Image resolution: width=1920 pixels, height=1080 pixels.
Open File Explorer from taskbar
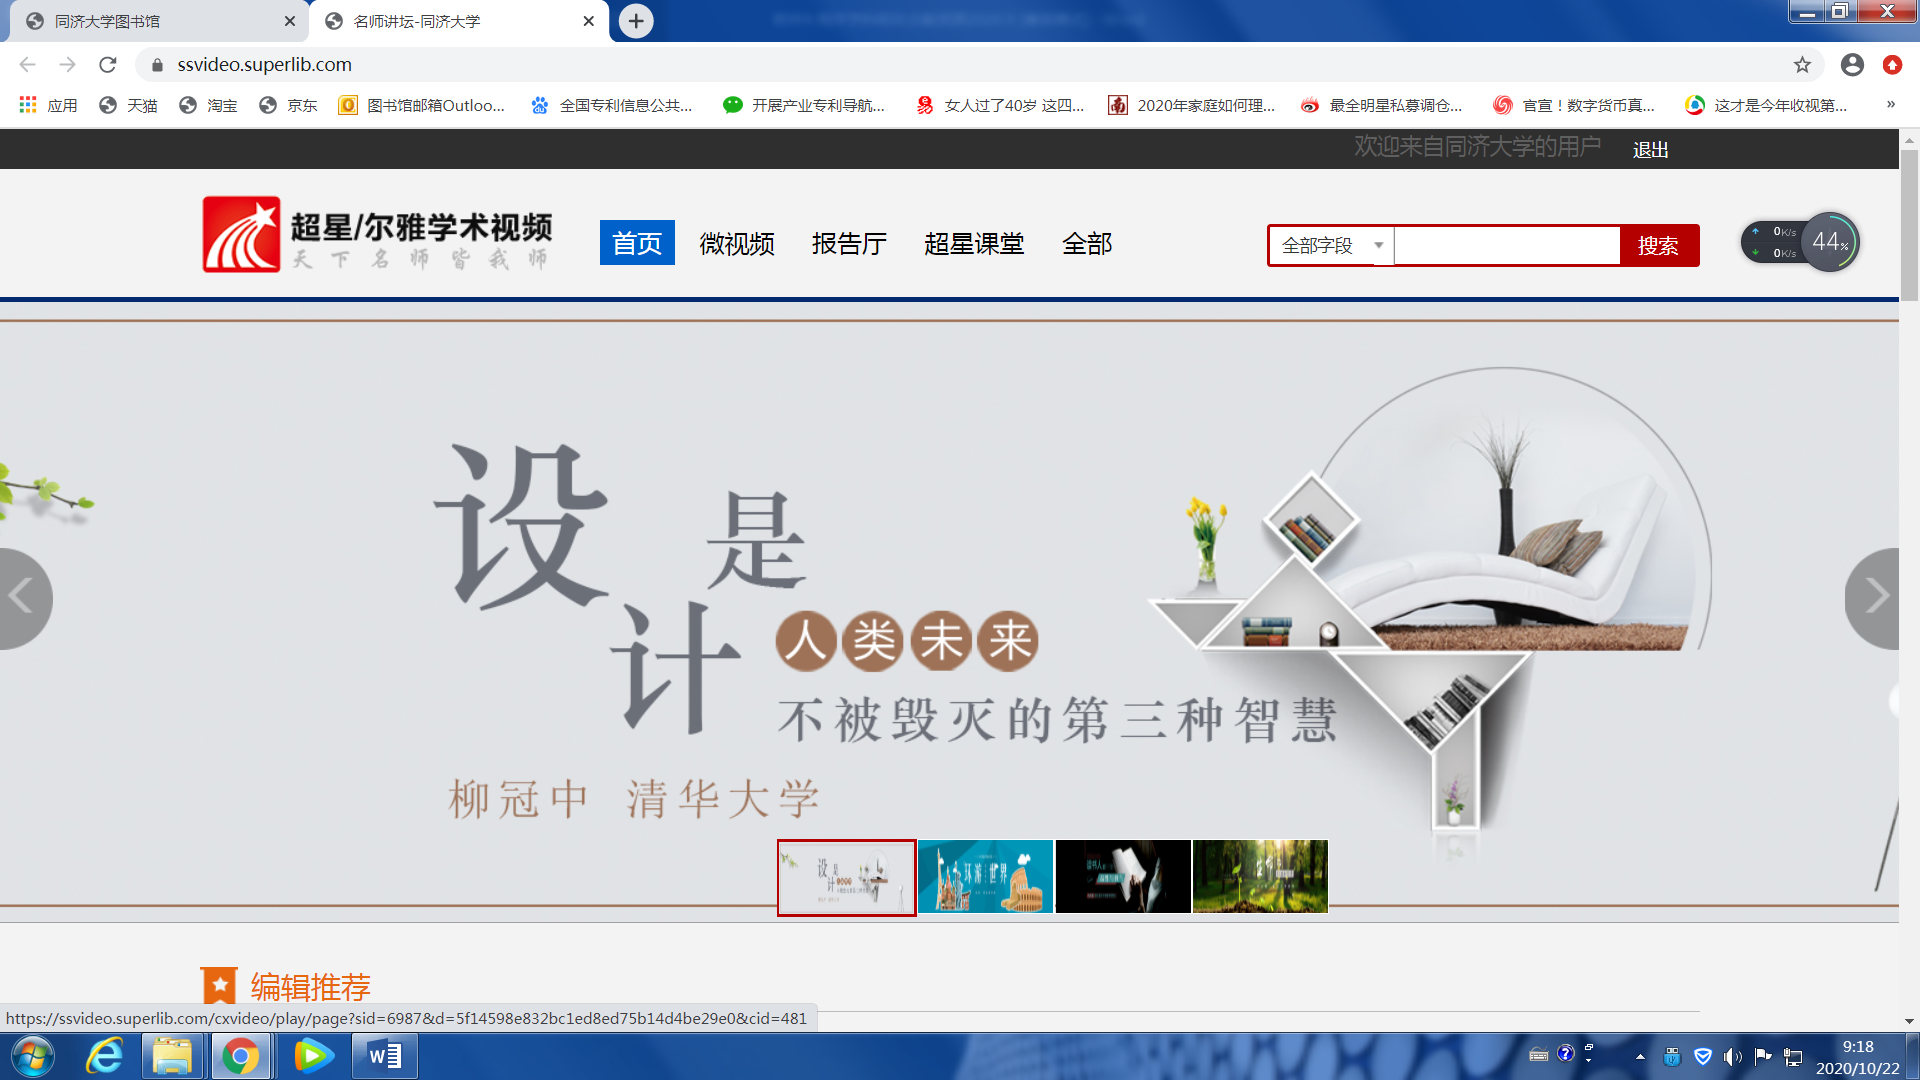pyautogui.click(x=172, y=1056)
